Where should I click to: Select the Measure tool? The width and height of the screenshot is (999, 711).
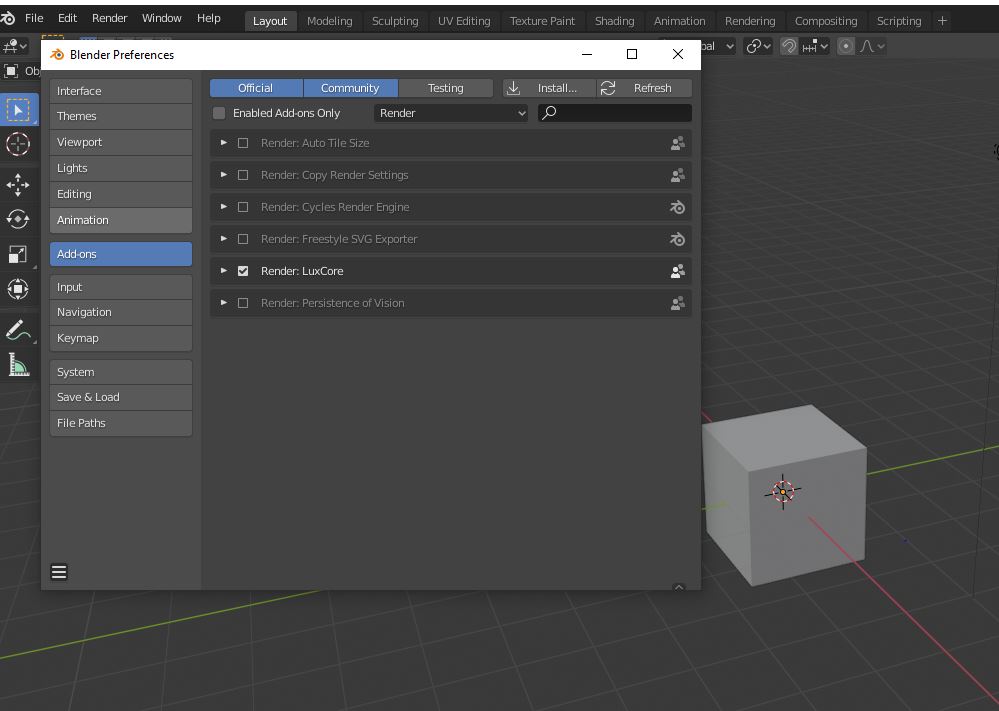coord(18,365)
